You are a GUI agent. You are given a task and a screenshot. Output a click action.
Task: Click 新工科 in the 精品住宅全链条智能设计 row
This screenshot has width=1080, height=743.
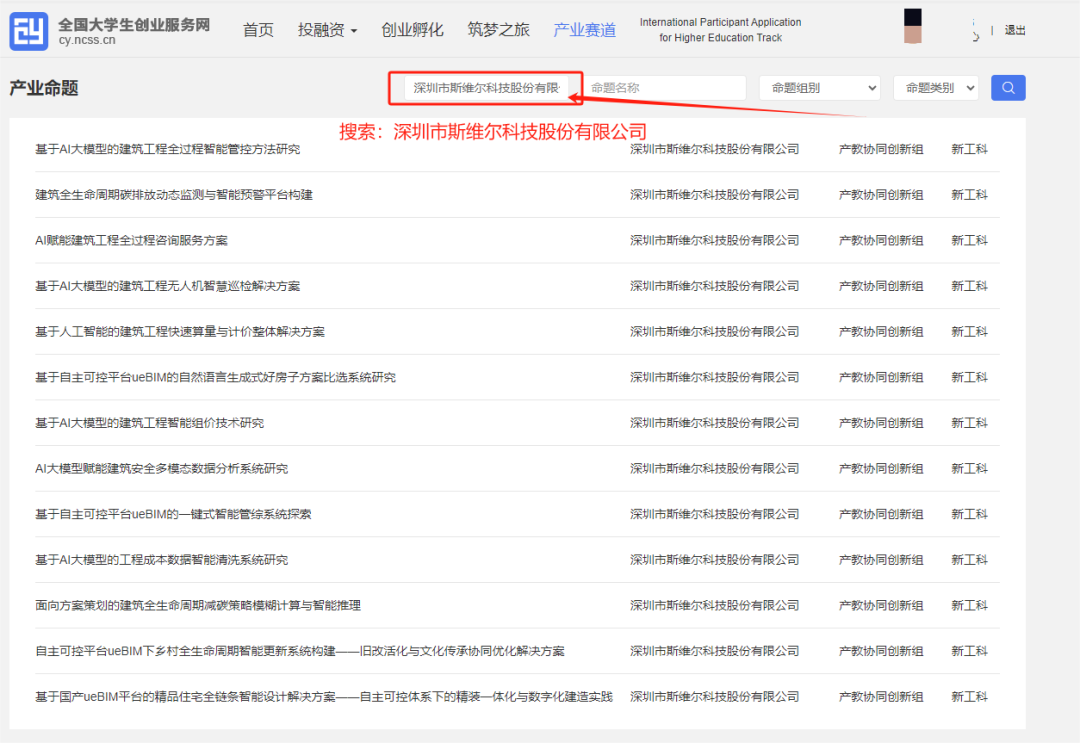pyautogui.click(x=969, y=697)
